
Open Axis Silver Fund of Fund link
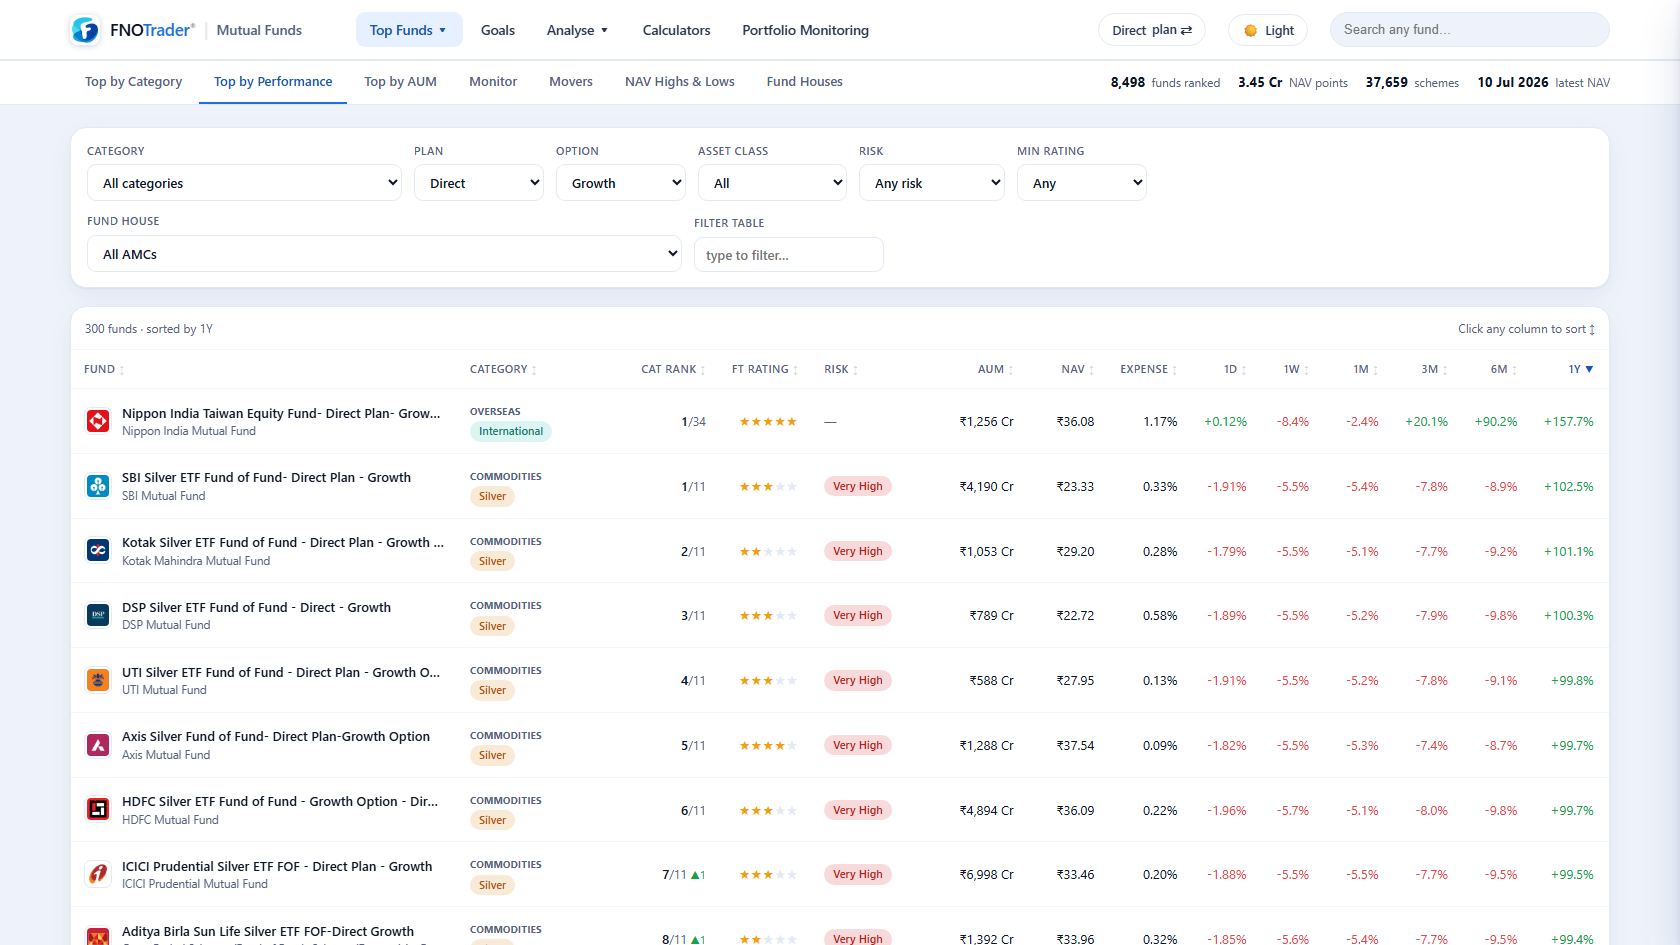[x=276, y=736]
